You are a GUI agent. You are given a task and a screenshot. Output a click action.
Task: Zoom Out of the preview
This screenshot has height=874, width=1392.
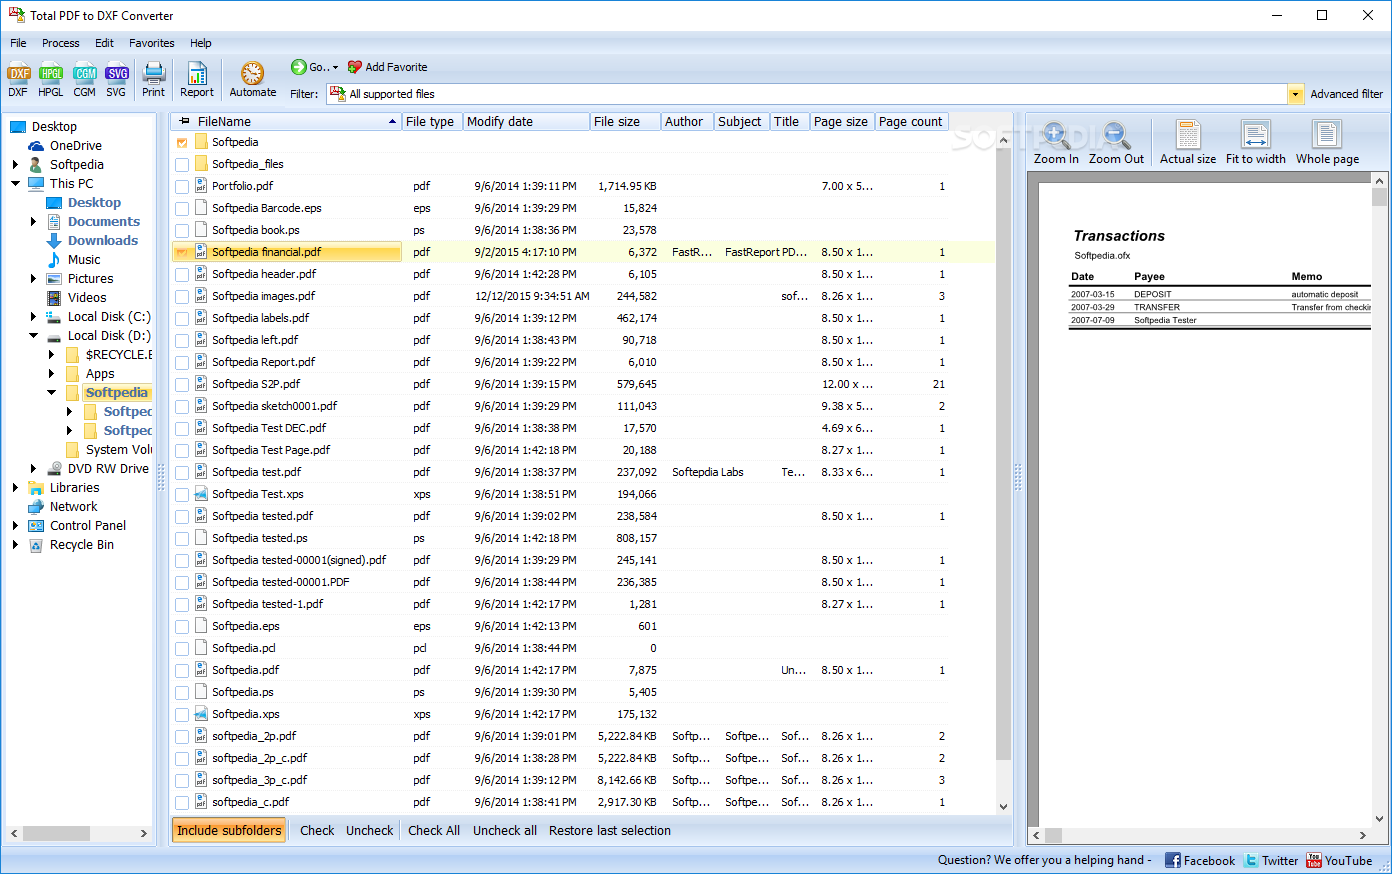[1116, 142]
